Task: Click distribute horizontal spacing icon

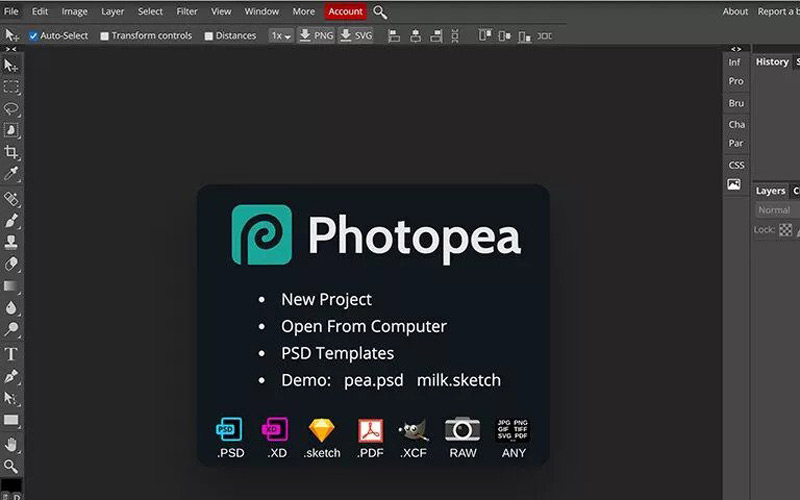Action: [x=544, y=36]
